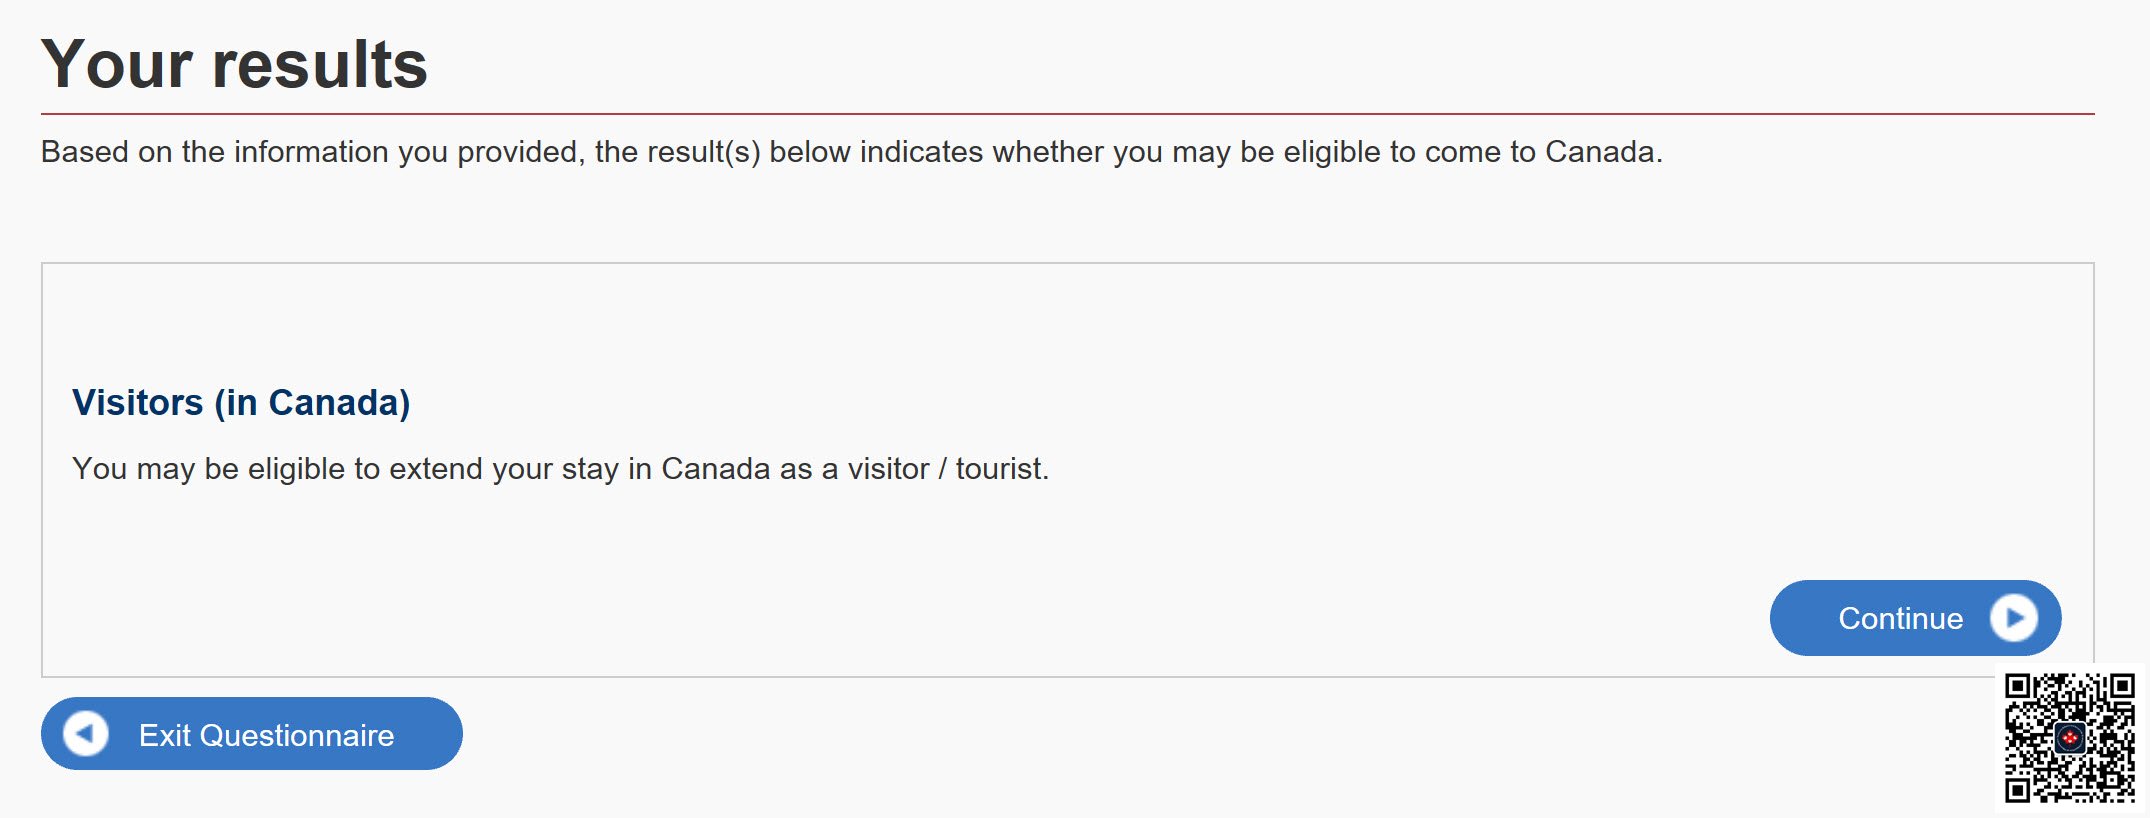Click the right-arrow icon inside Continue
The width and height of the screenshot is (2150, 818).
pyautogui.click(x=2013, y=618)
